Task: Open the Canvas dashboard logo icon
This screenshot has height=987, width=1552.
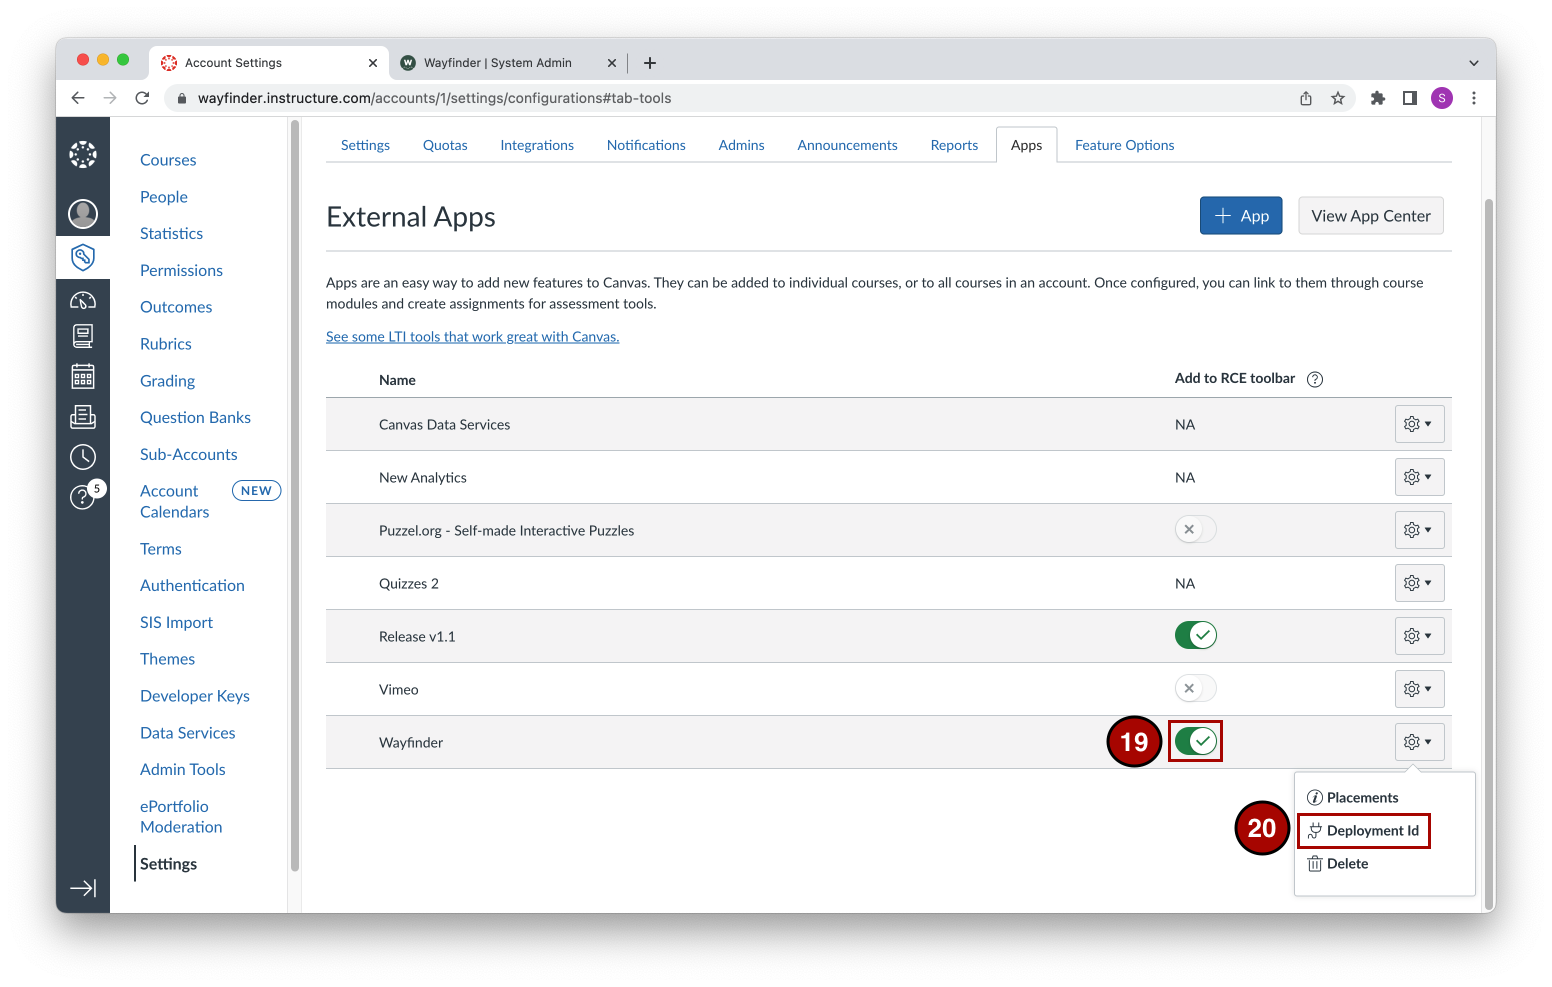Action: point(83,154)
